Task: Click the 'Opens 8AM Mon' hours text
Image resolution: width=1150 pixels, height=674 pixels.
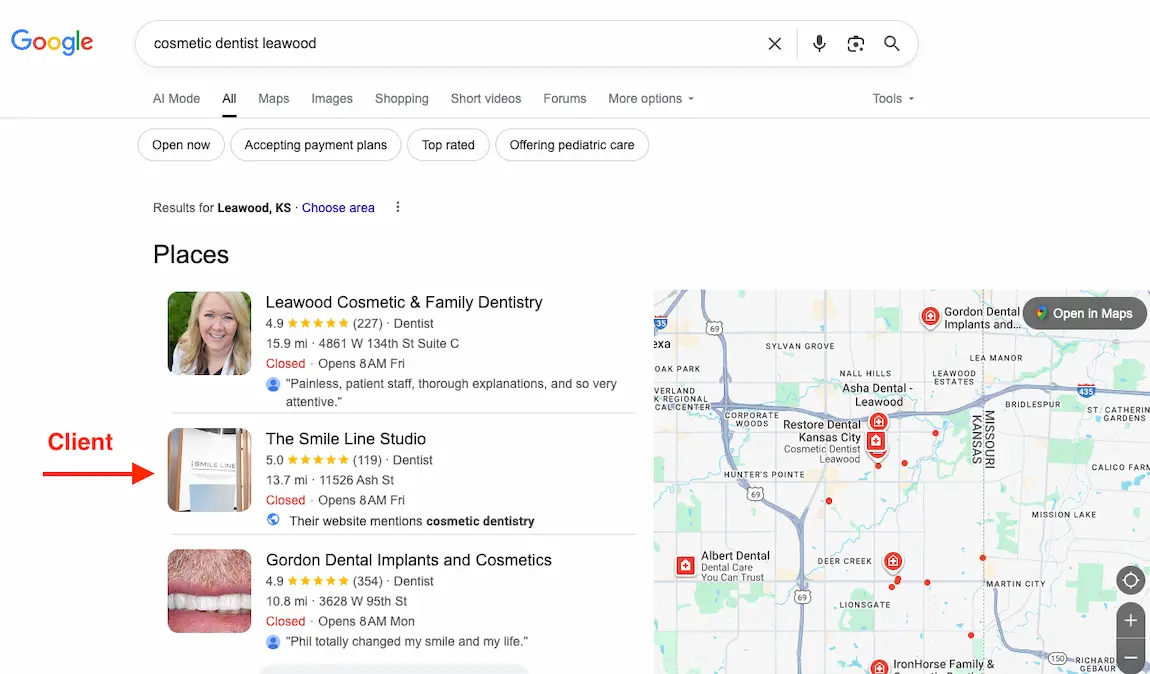Action: (x=366, y=621)
